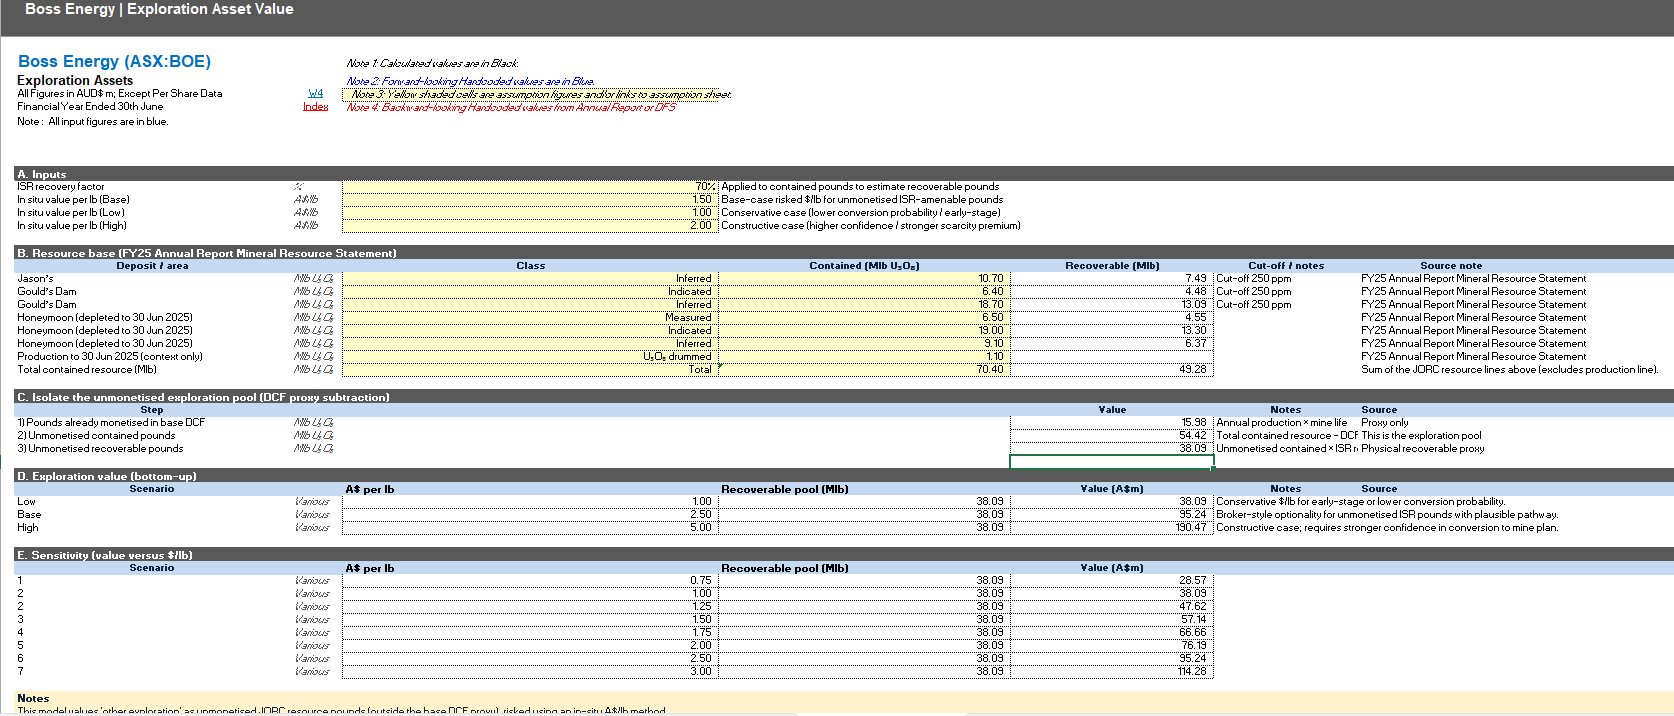Click 'This is the exploration pool' source text
The height and width of the screenshot is (716, 1674).
coord(1421,435)
